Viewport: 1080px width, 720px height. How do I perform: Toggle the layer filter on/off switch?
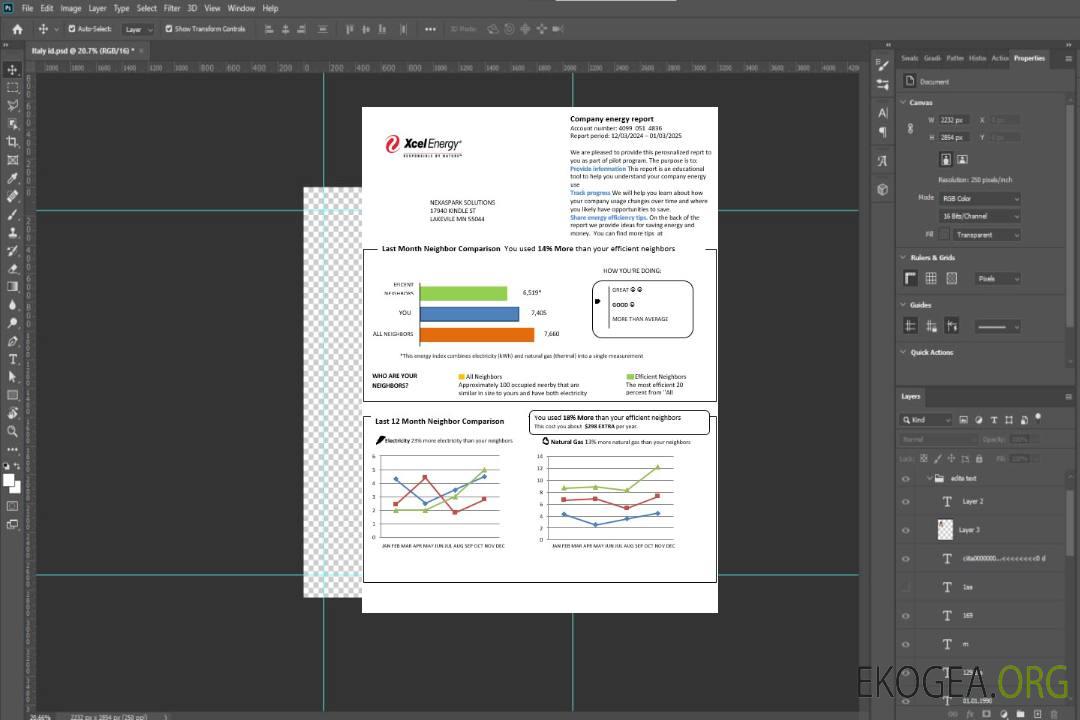(1038, 418)
